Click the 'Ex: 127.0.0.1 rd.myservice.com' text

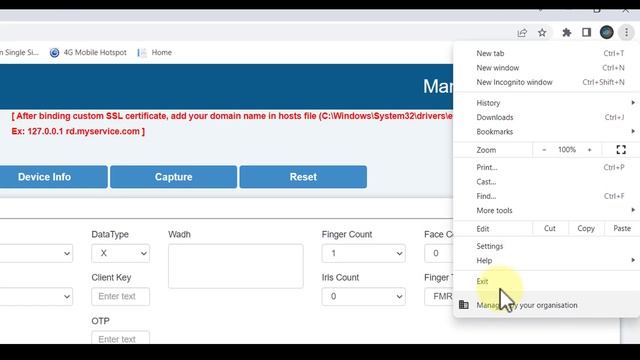pyautogui.click(x=78, y=131)
